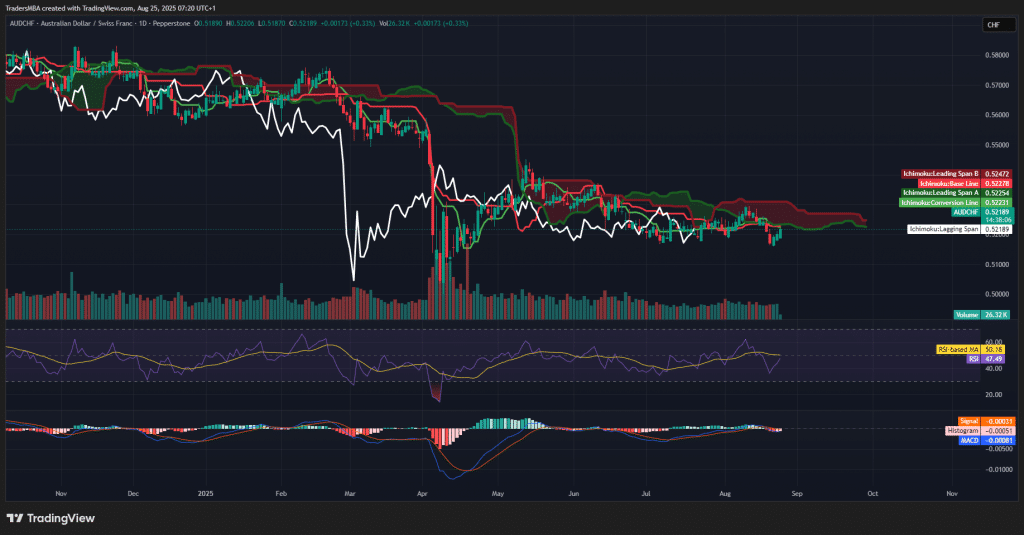This screenshot has height=535, width=1024.
Task: Click the Histogram label tag
Action: (x=961, y=429)
